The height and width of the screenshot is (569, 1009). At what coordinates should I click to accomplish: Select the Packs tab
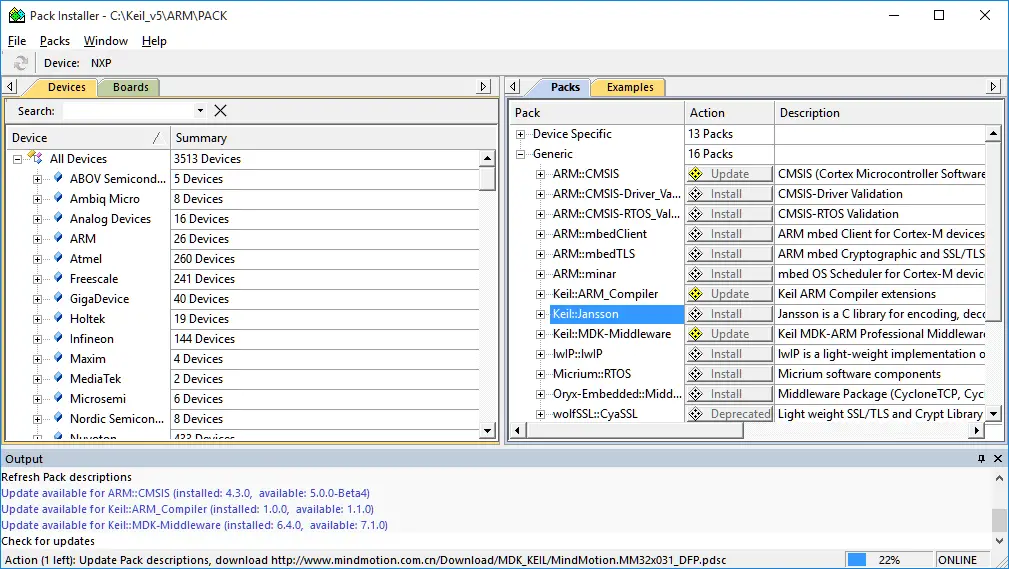565,87
